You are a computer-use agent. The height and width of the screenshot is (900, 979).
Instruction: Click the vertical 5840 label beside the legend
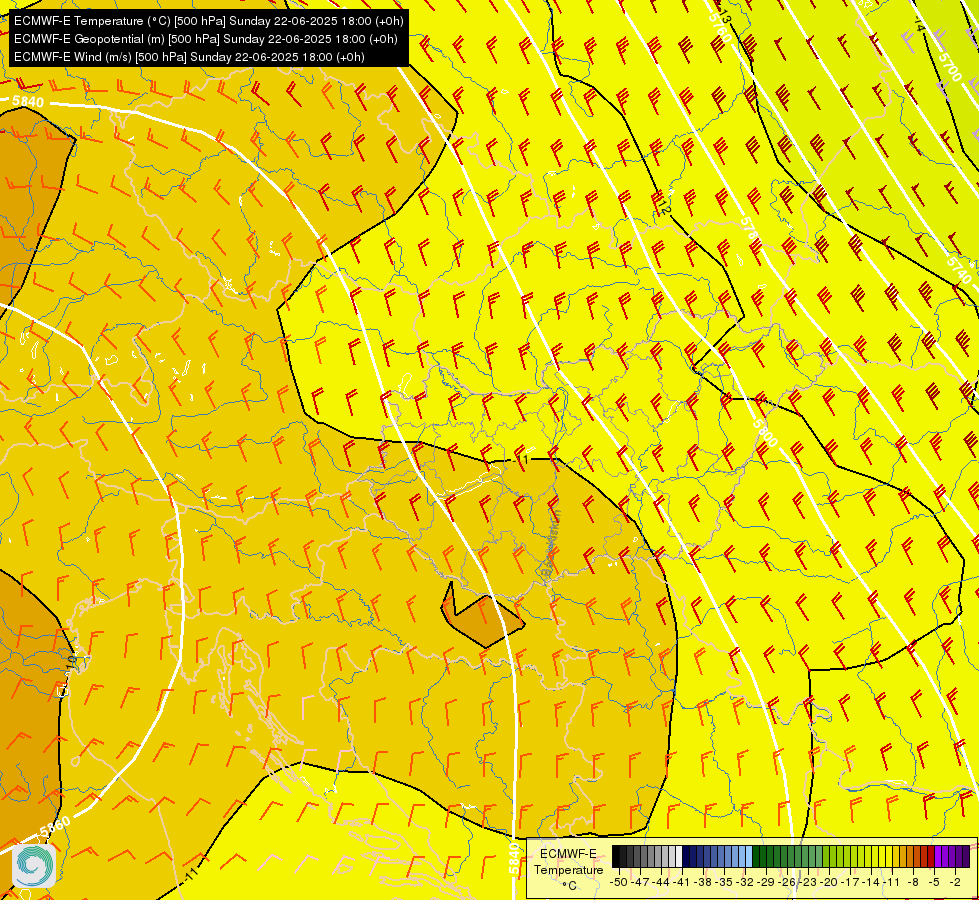pyautogui.click(x=513, y=859)
